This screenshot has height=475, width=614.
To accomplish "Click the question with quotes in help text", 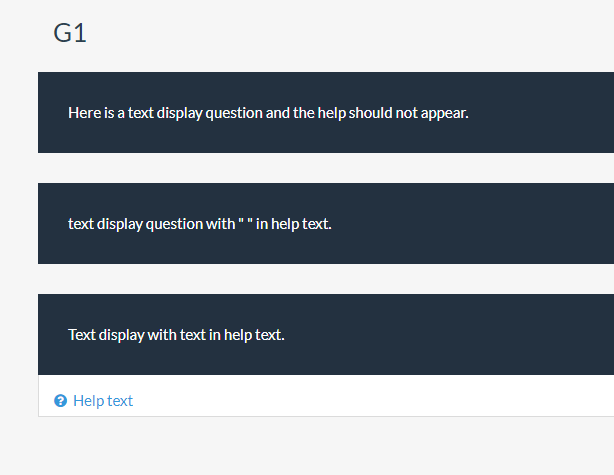I will [199, 223].
